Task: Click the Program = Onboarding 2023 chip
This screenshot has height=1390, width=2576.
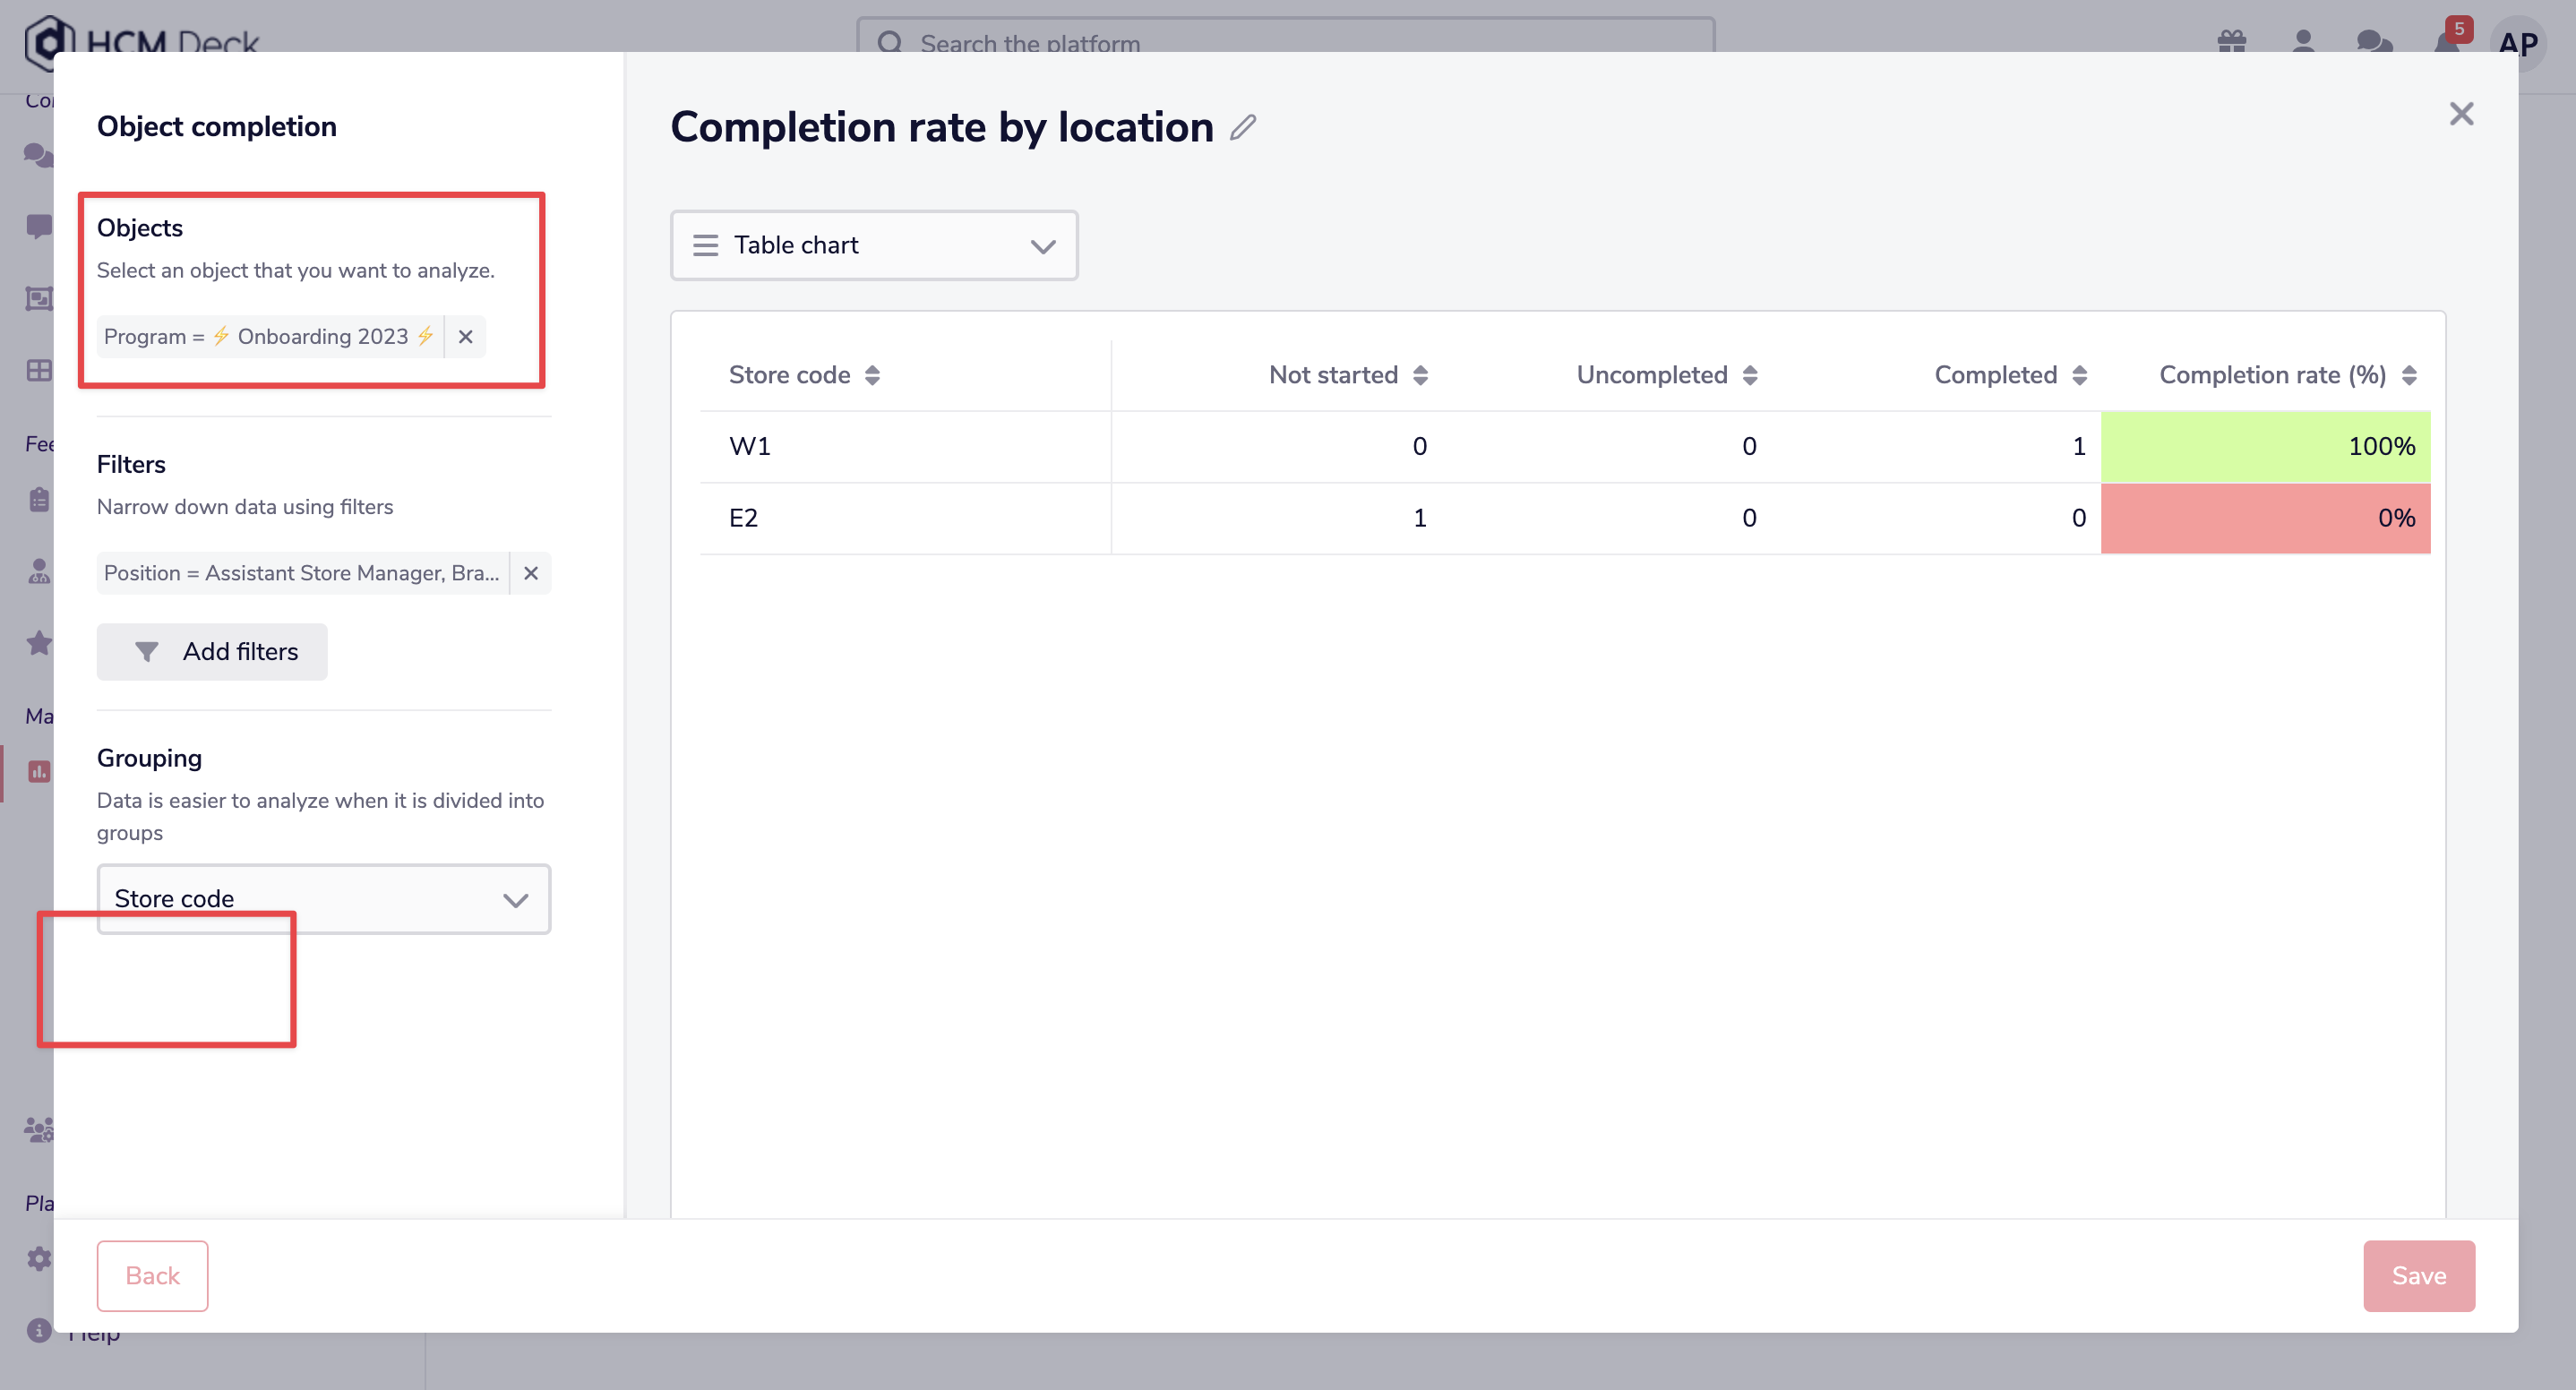Action: click(x=270, y=337)
